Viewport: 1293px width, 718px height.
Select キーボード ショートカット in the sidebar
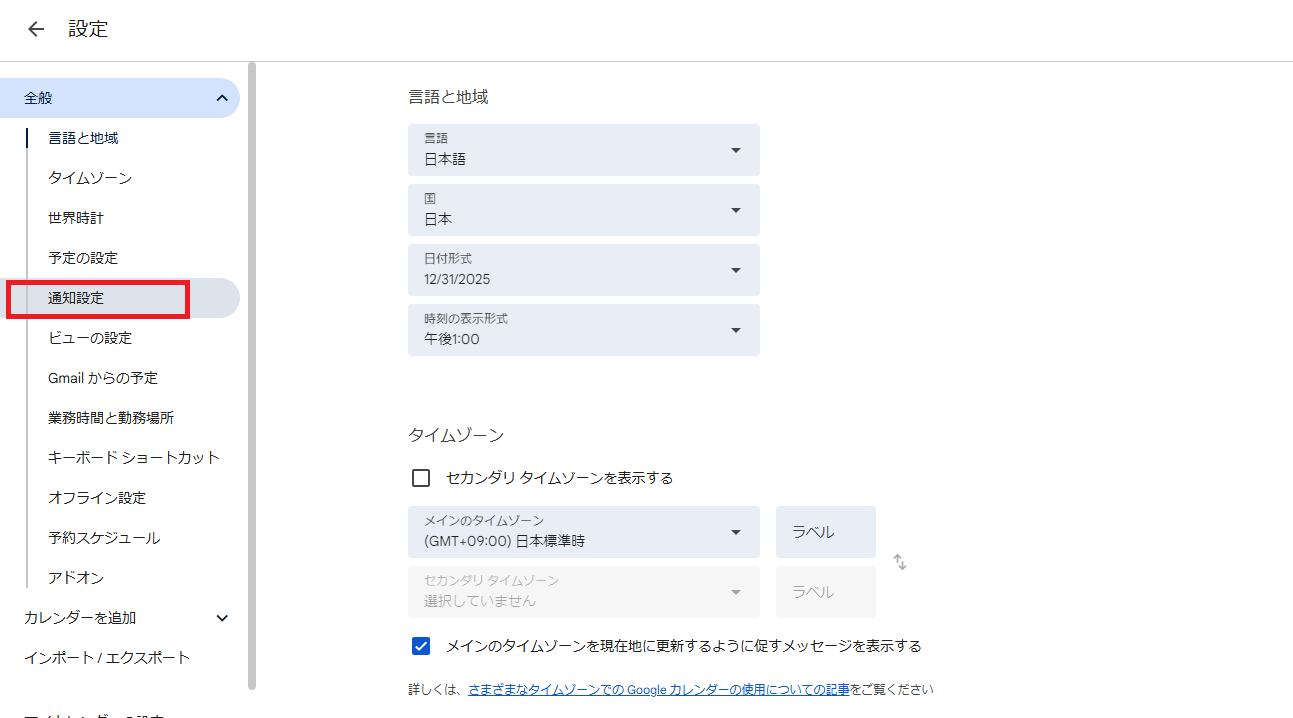(134, 458)
